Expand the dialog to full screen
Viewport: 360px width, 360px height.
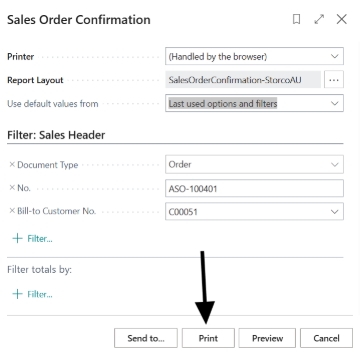(x=319, y=20)
